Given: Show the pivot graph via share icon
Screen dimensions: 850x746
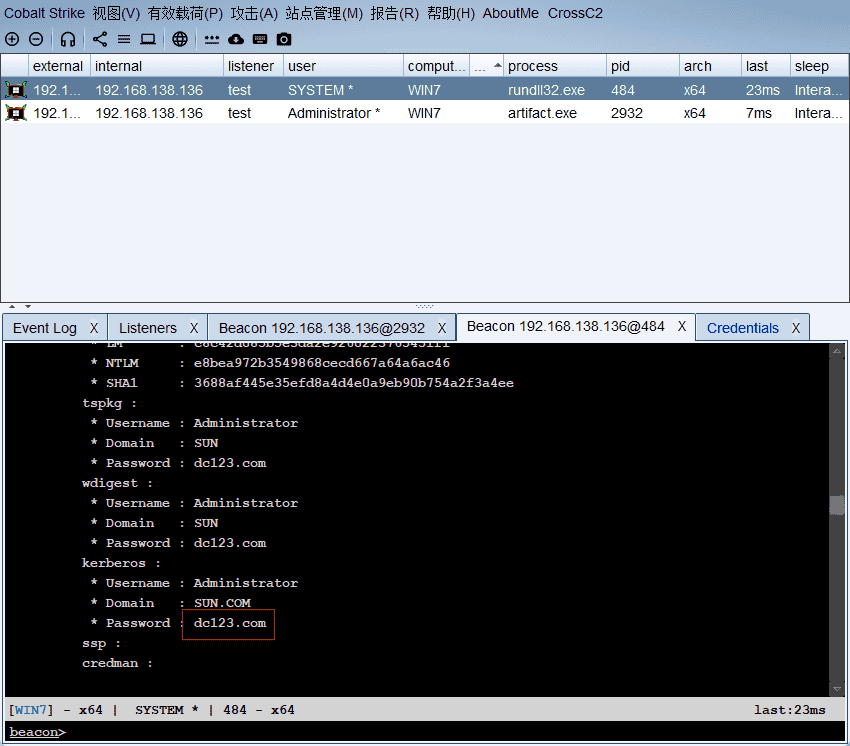Looking at the screenshot, I should tap(100, 39).
